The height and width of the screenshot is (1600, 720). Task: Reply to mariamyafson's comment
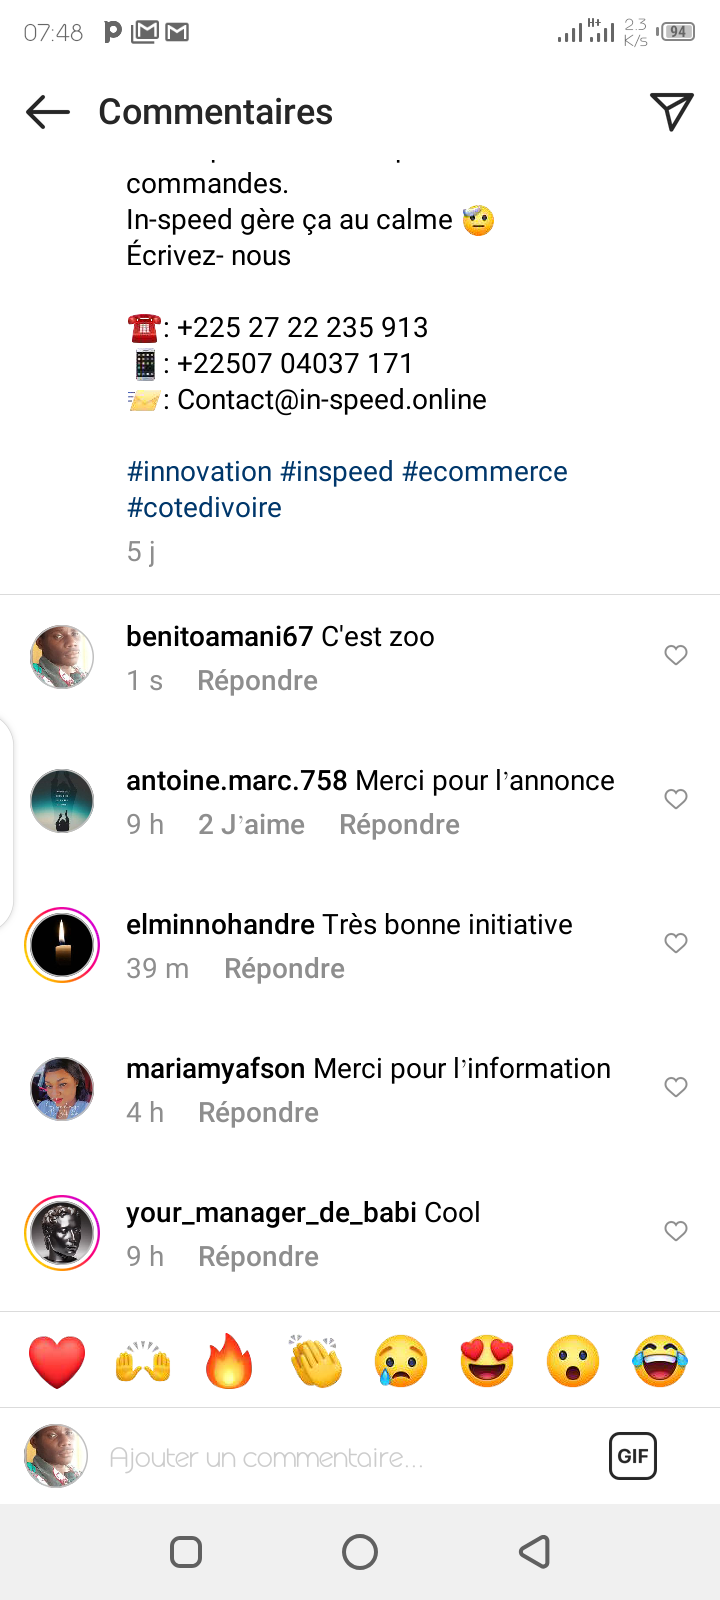(x=258, y=1113)
